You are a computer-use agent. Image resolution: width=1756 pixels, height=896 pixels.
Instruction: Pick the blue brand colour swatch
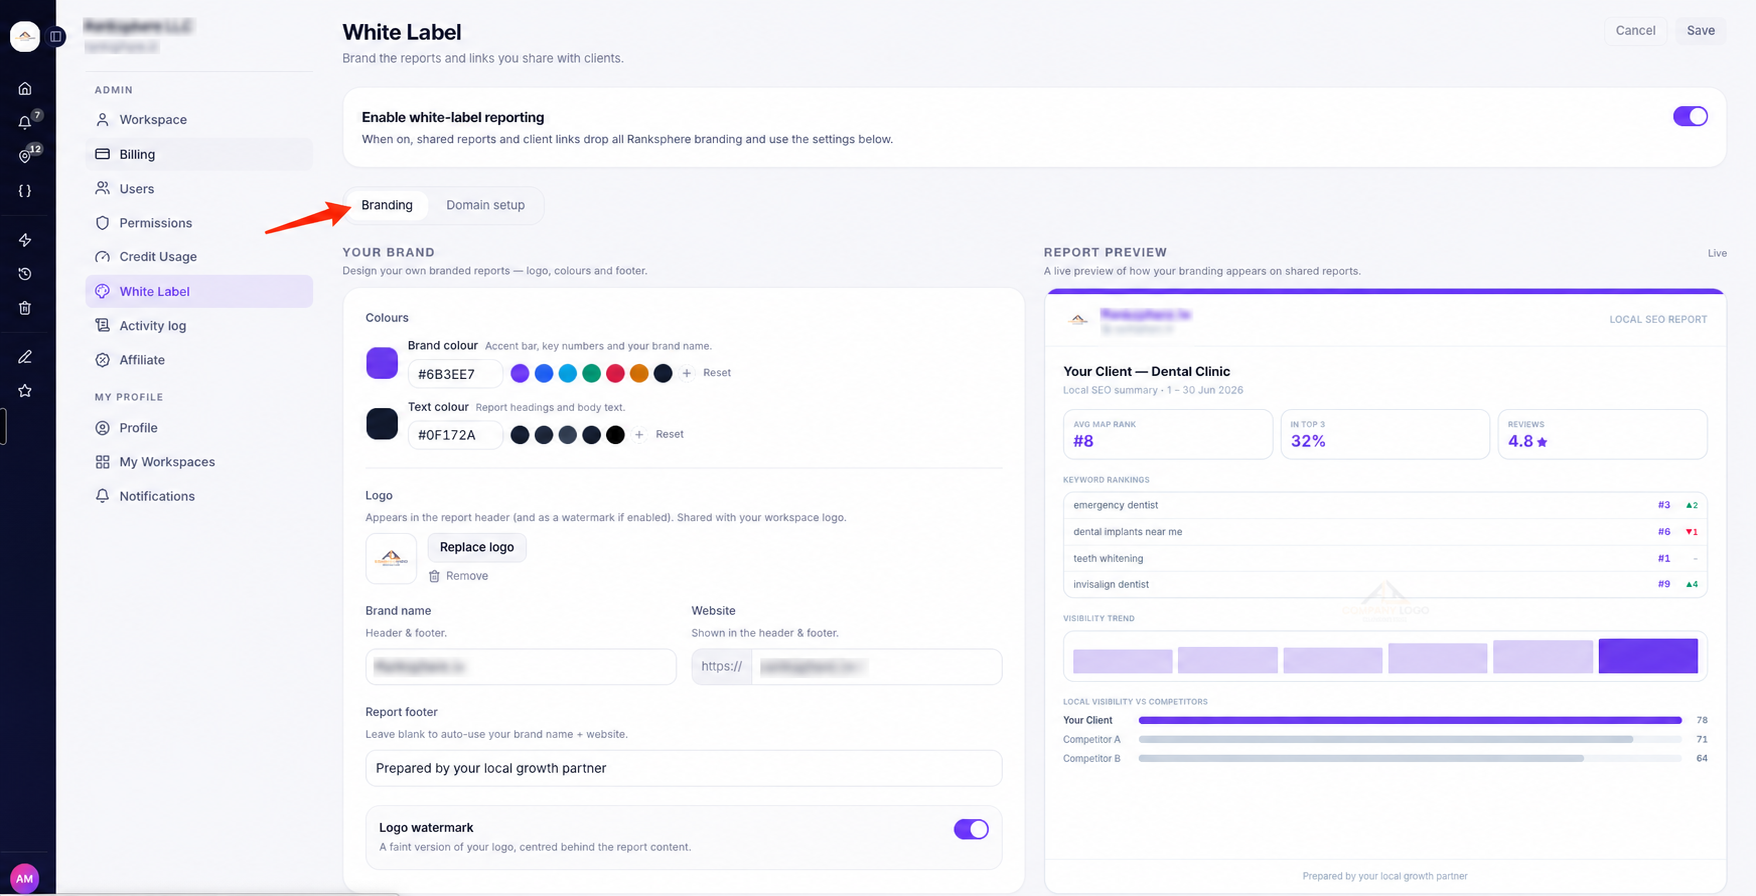pyautogui.click(x=544, y=373)
